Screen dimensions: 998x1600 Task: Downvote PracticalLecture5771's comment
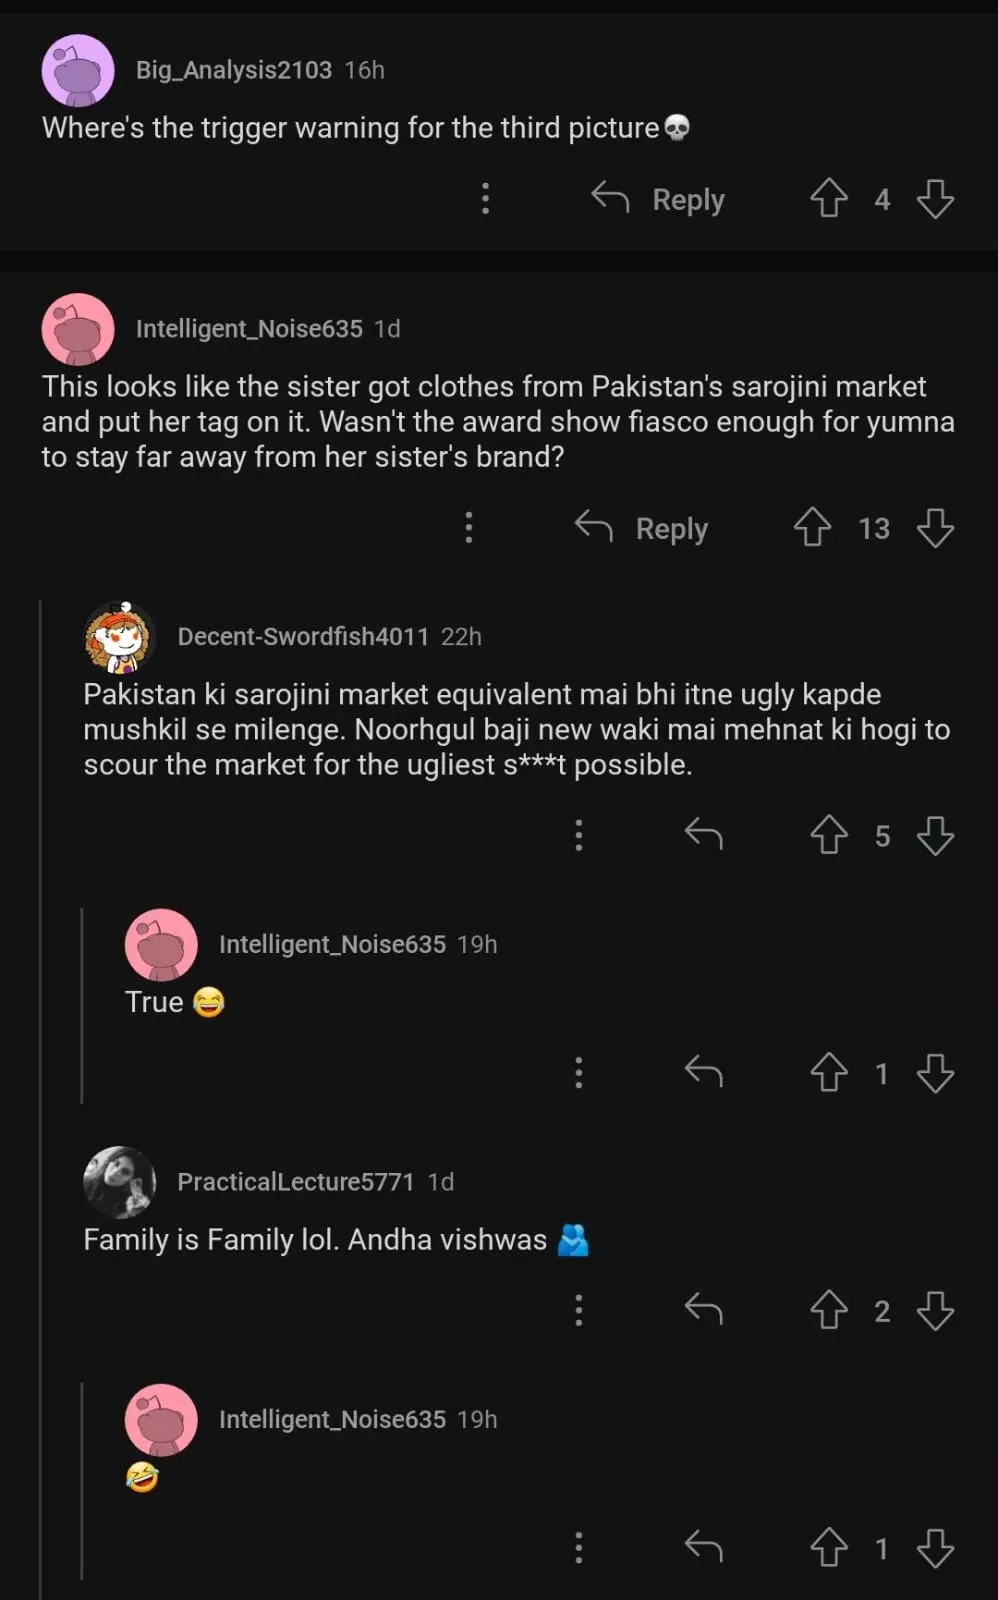pyautogui.click(x=935, y=1310)
